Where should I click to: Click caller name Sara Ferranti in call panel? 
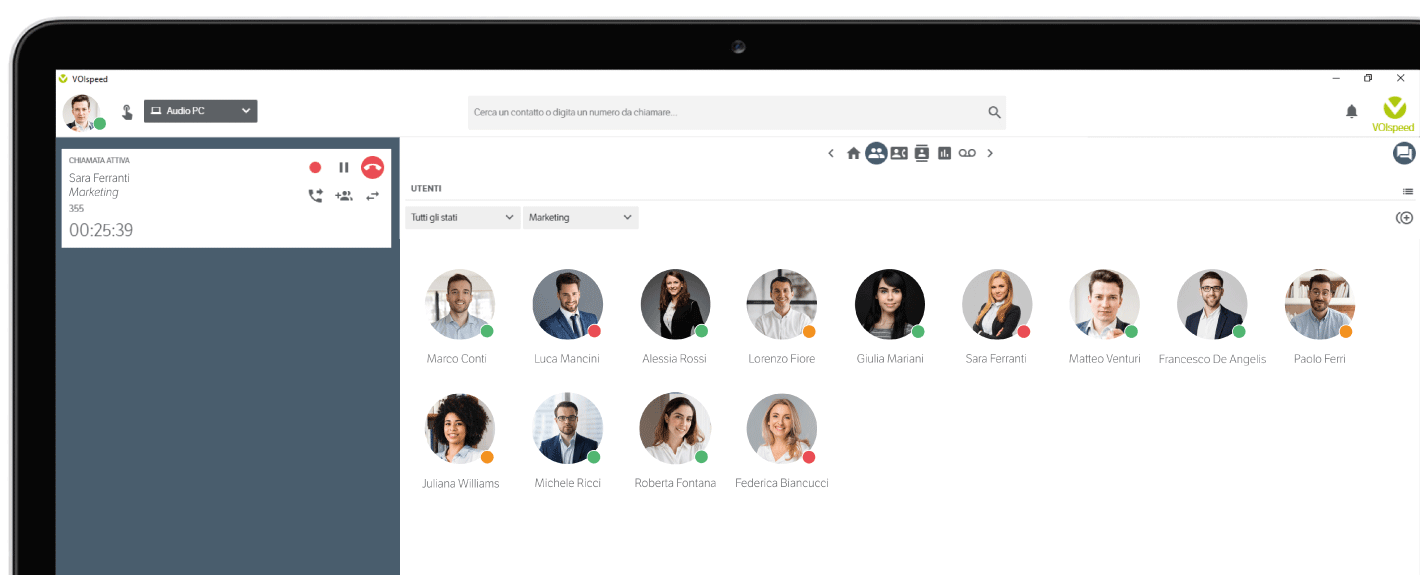click(99, 178)
